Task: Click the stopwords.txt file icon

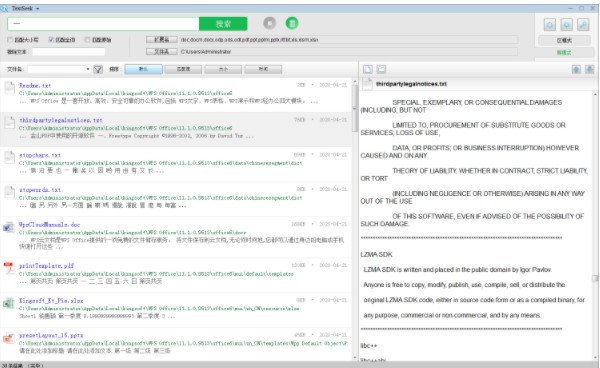Action: click(9, 192)
